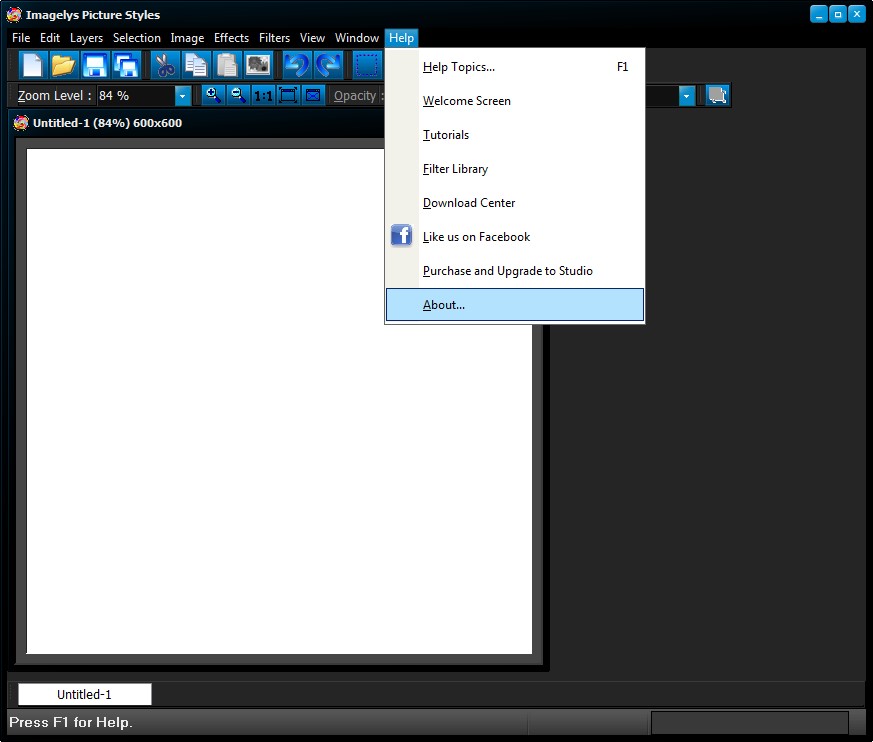Click the Zoom Out magnifier icon

pos(238,95)
